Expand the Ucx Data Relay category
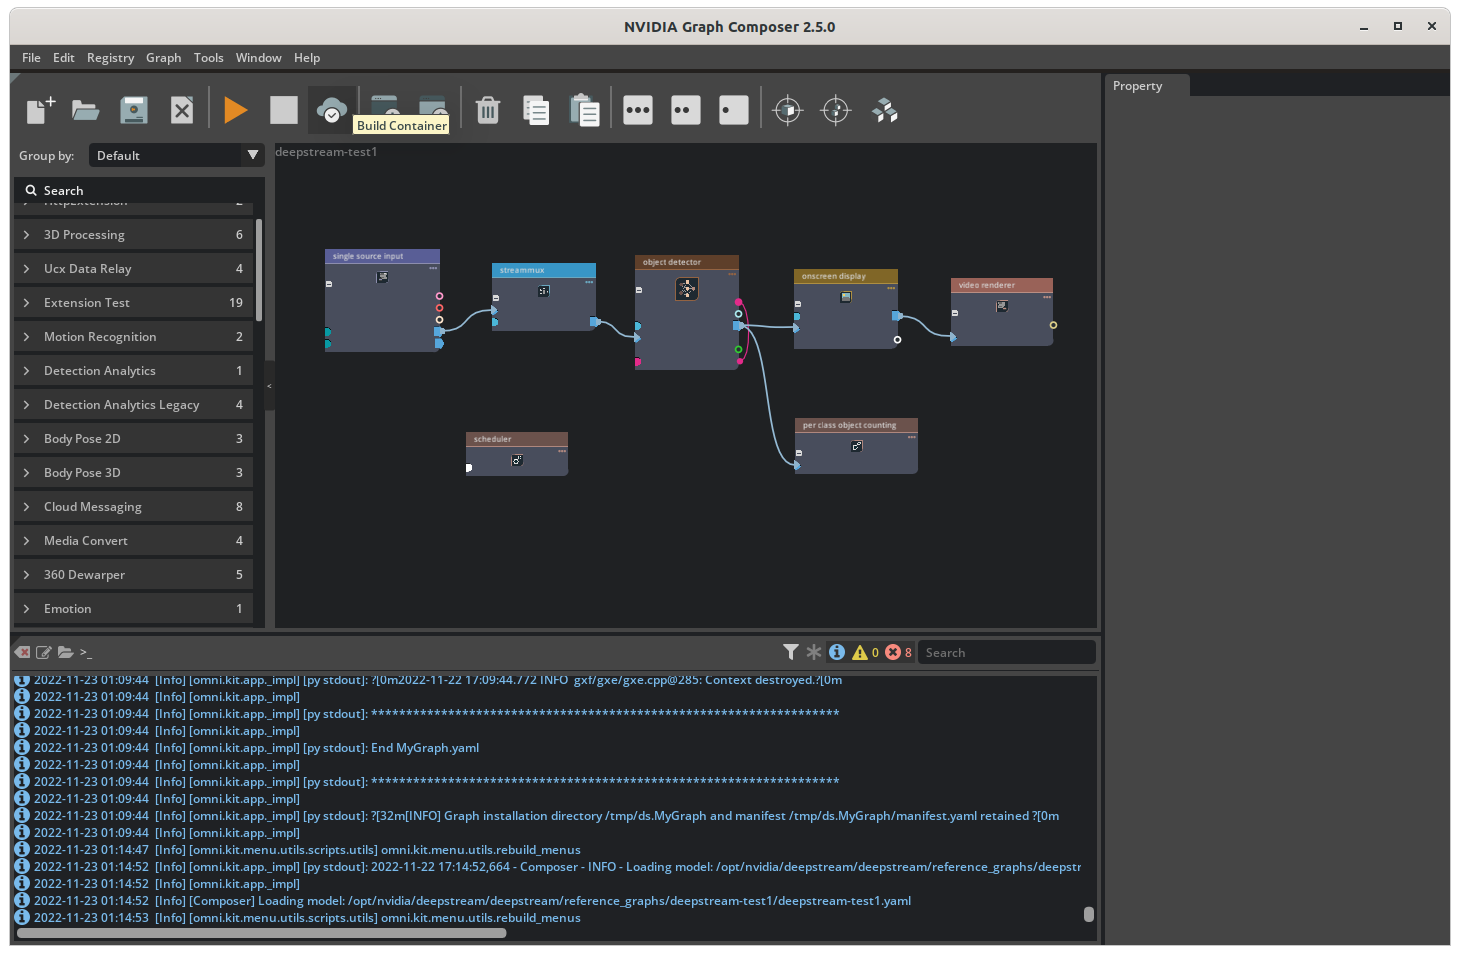Image resolution: width=1460 pixels, height=955 pixels. point(133,269)
